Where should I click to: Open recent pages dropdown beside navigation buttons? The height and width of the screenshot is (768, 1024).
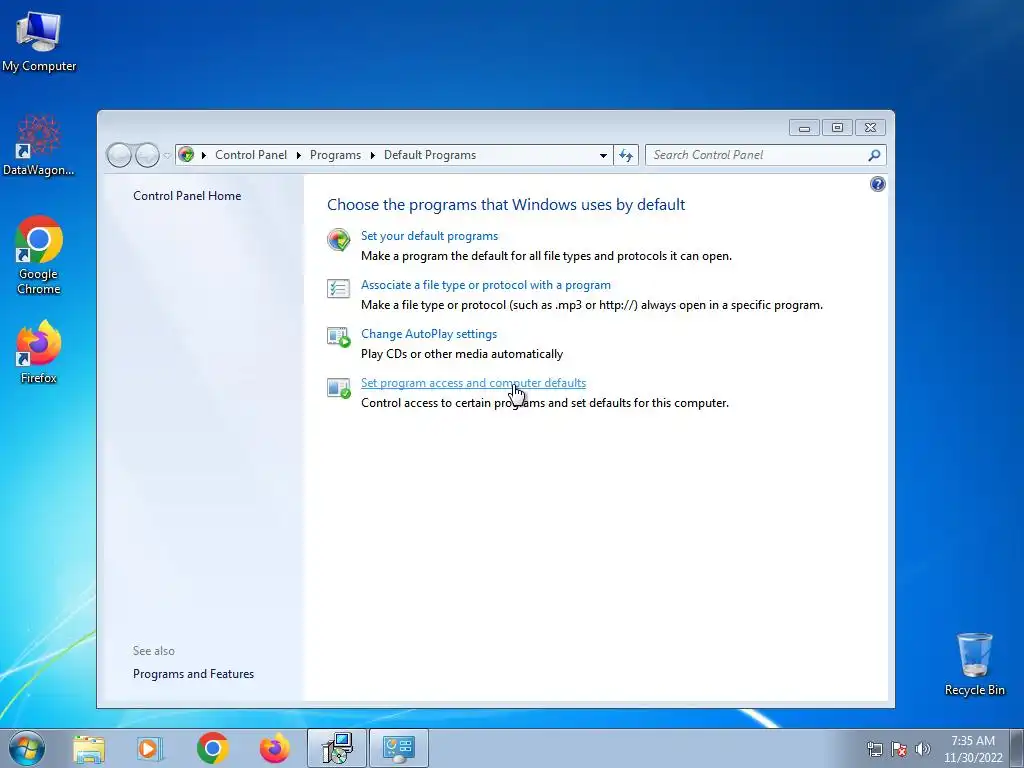click(x=167, y=155)
